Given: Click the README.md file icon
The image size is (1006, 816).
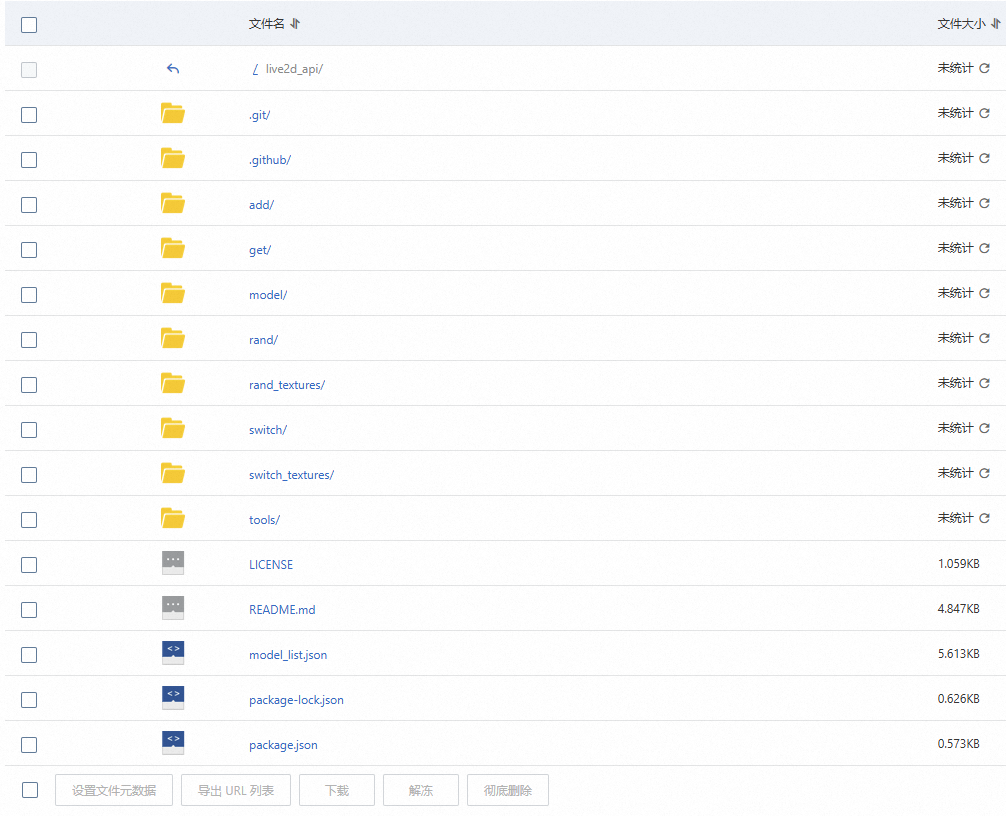Looking at the screenshot, I should coord(173,609).
